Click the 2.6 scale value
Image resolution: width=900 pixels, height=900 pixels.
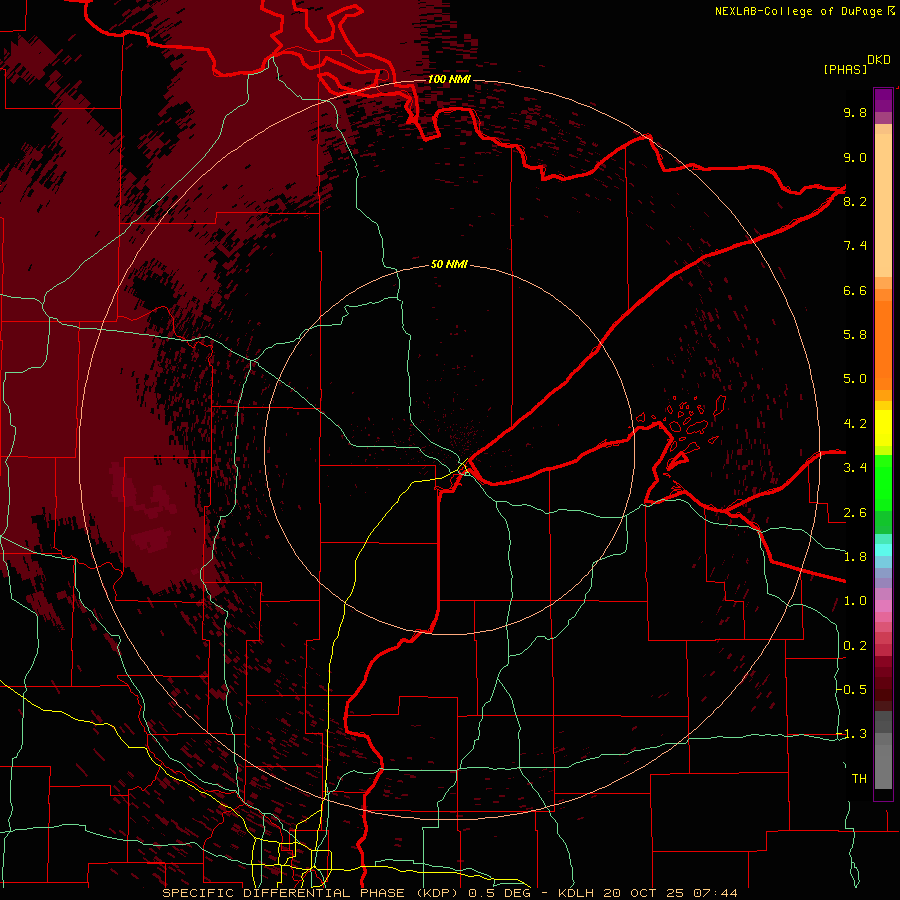click(x=855, y=513)
